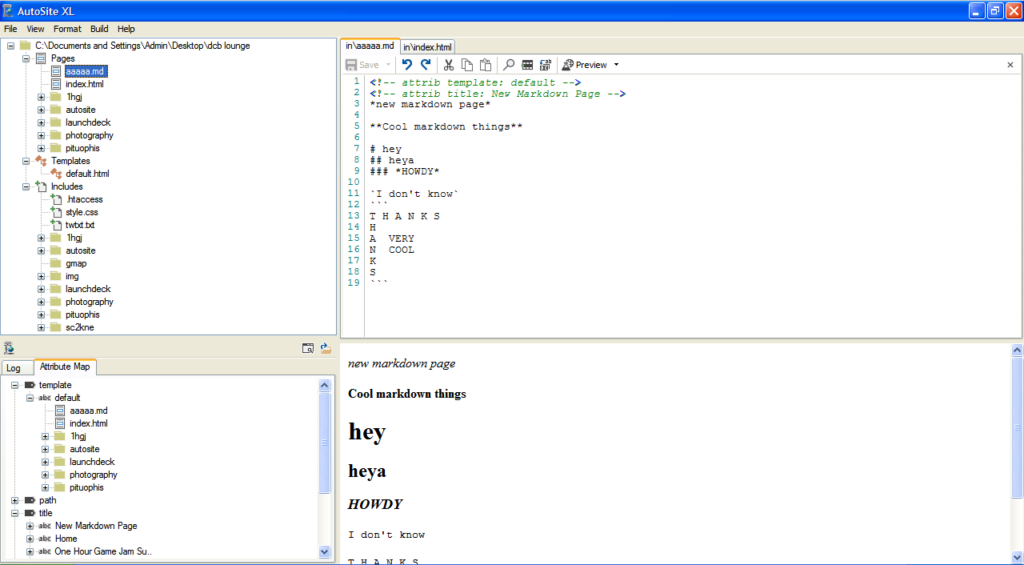Click the Copy icon in editor toolbar
The image size is (1024, 565).
[x=467, y=64]
